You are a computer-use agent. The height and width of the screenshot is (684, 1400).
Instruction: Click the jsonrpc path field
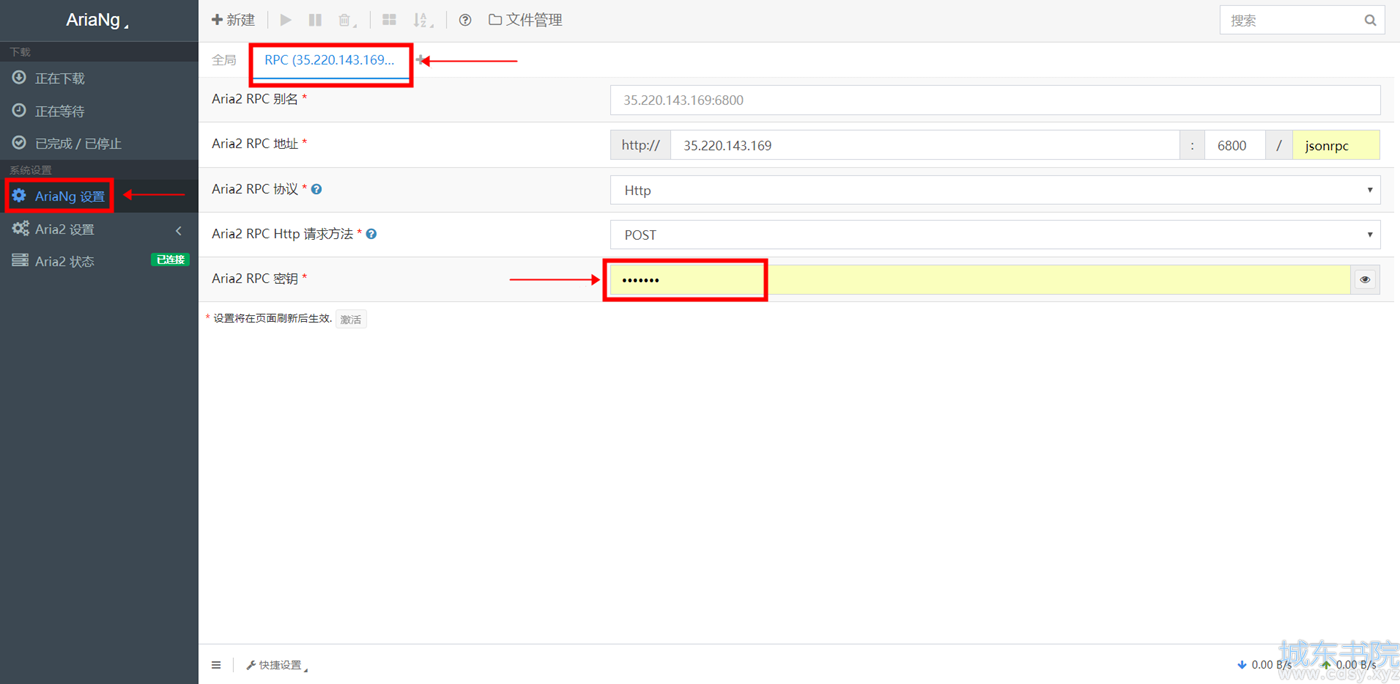coord(1336,145)
